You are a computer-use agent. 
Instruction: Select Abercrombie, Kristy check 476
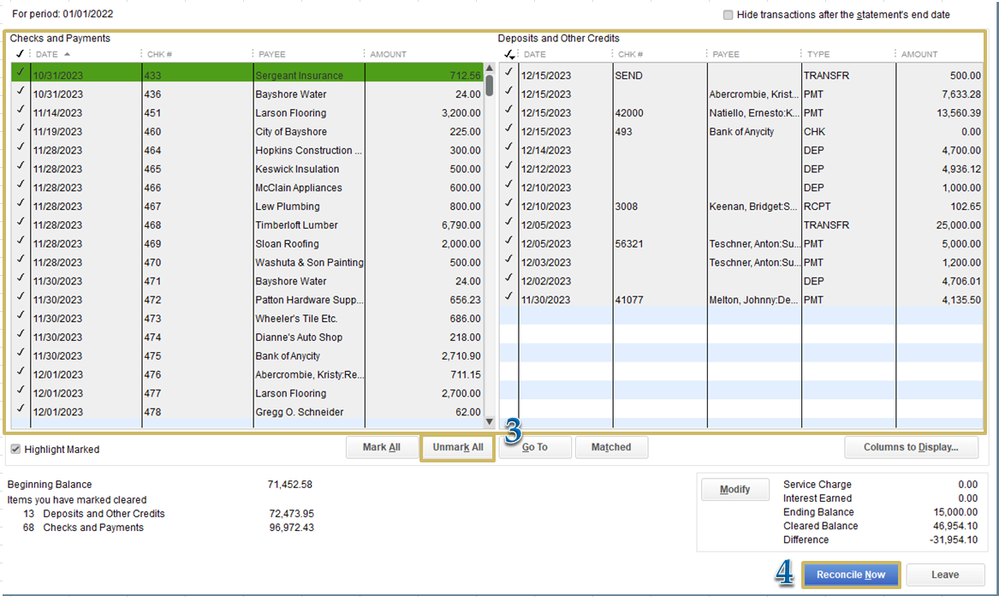tap(247, 375)
